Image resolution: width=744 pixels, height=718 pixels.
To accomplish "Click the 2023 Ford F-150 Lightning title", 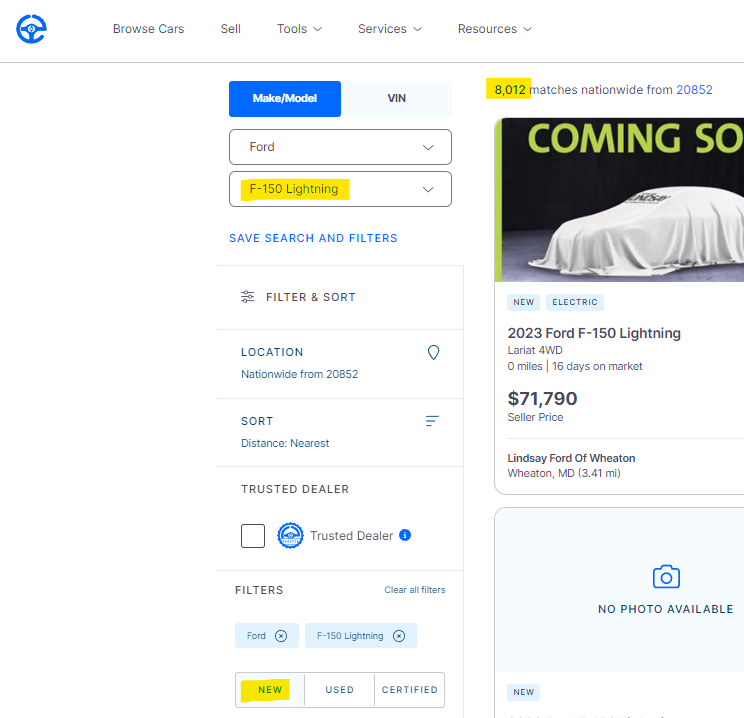I will click(594, 333).
